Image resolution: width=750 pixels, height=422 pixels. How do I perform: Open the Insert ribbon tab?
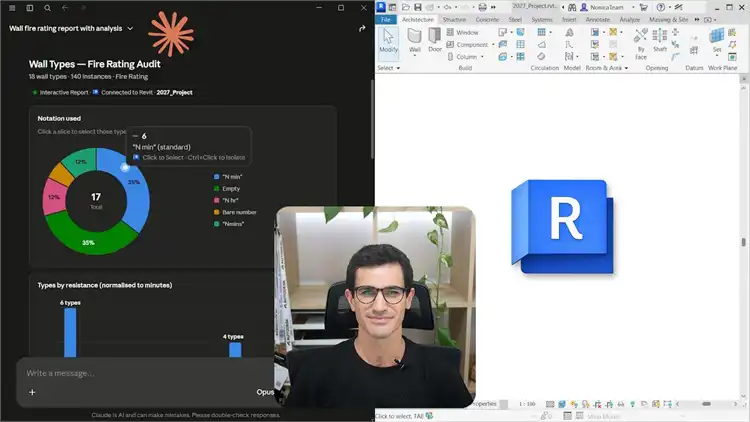569,20
